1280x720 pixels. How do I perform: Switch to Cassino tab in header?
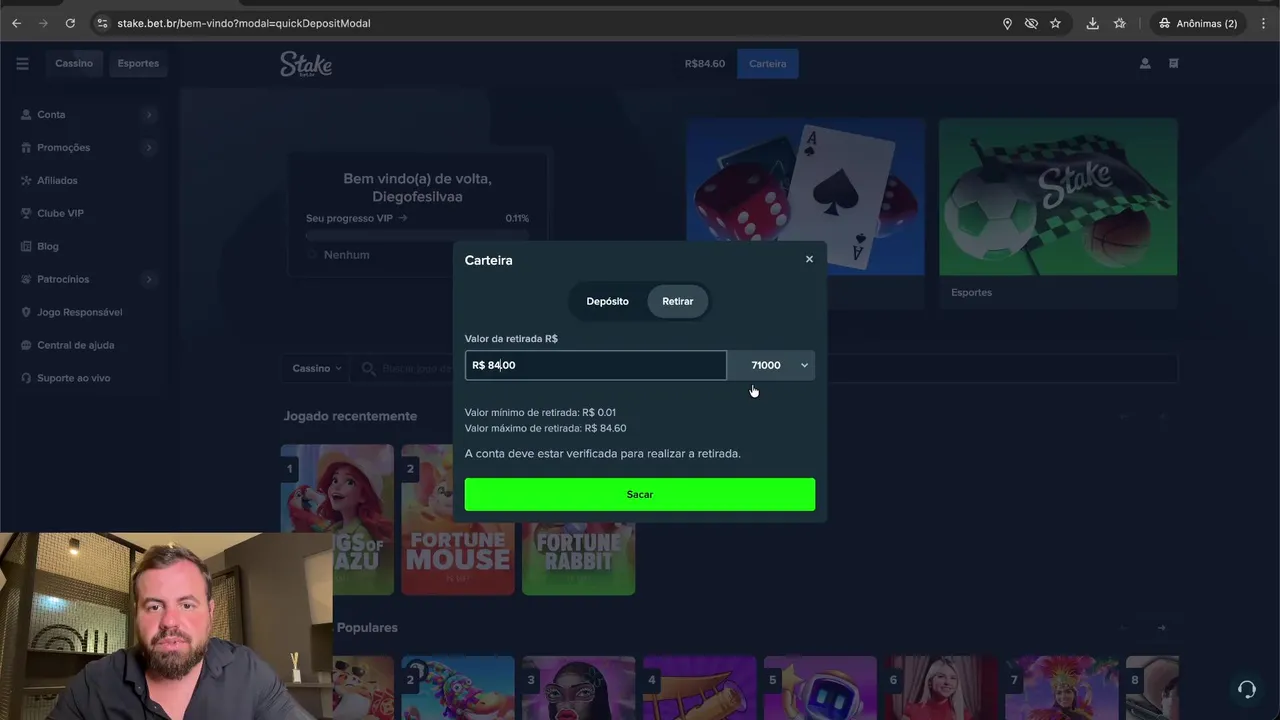[x=74, y=63]
